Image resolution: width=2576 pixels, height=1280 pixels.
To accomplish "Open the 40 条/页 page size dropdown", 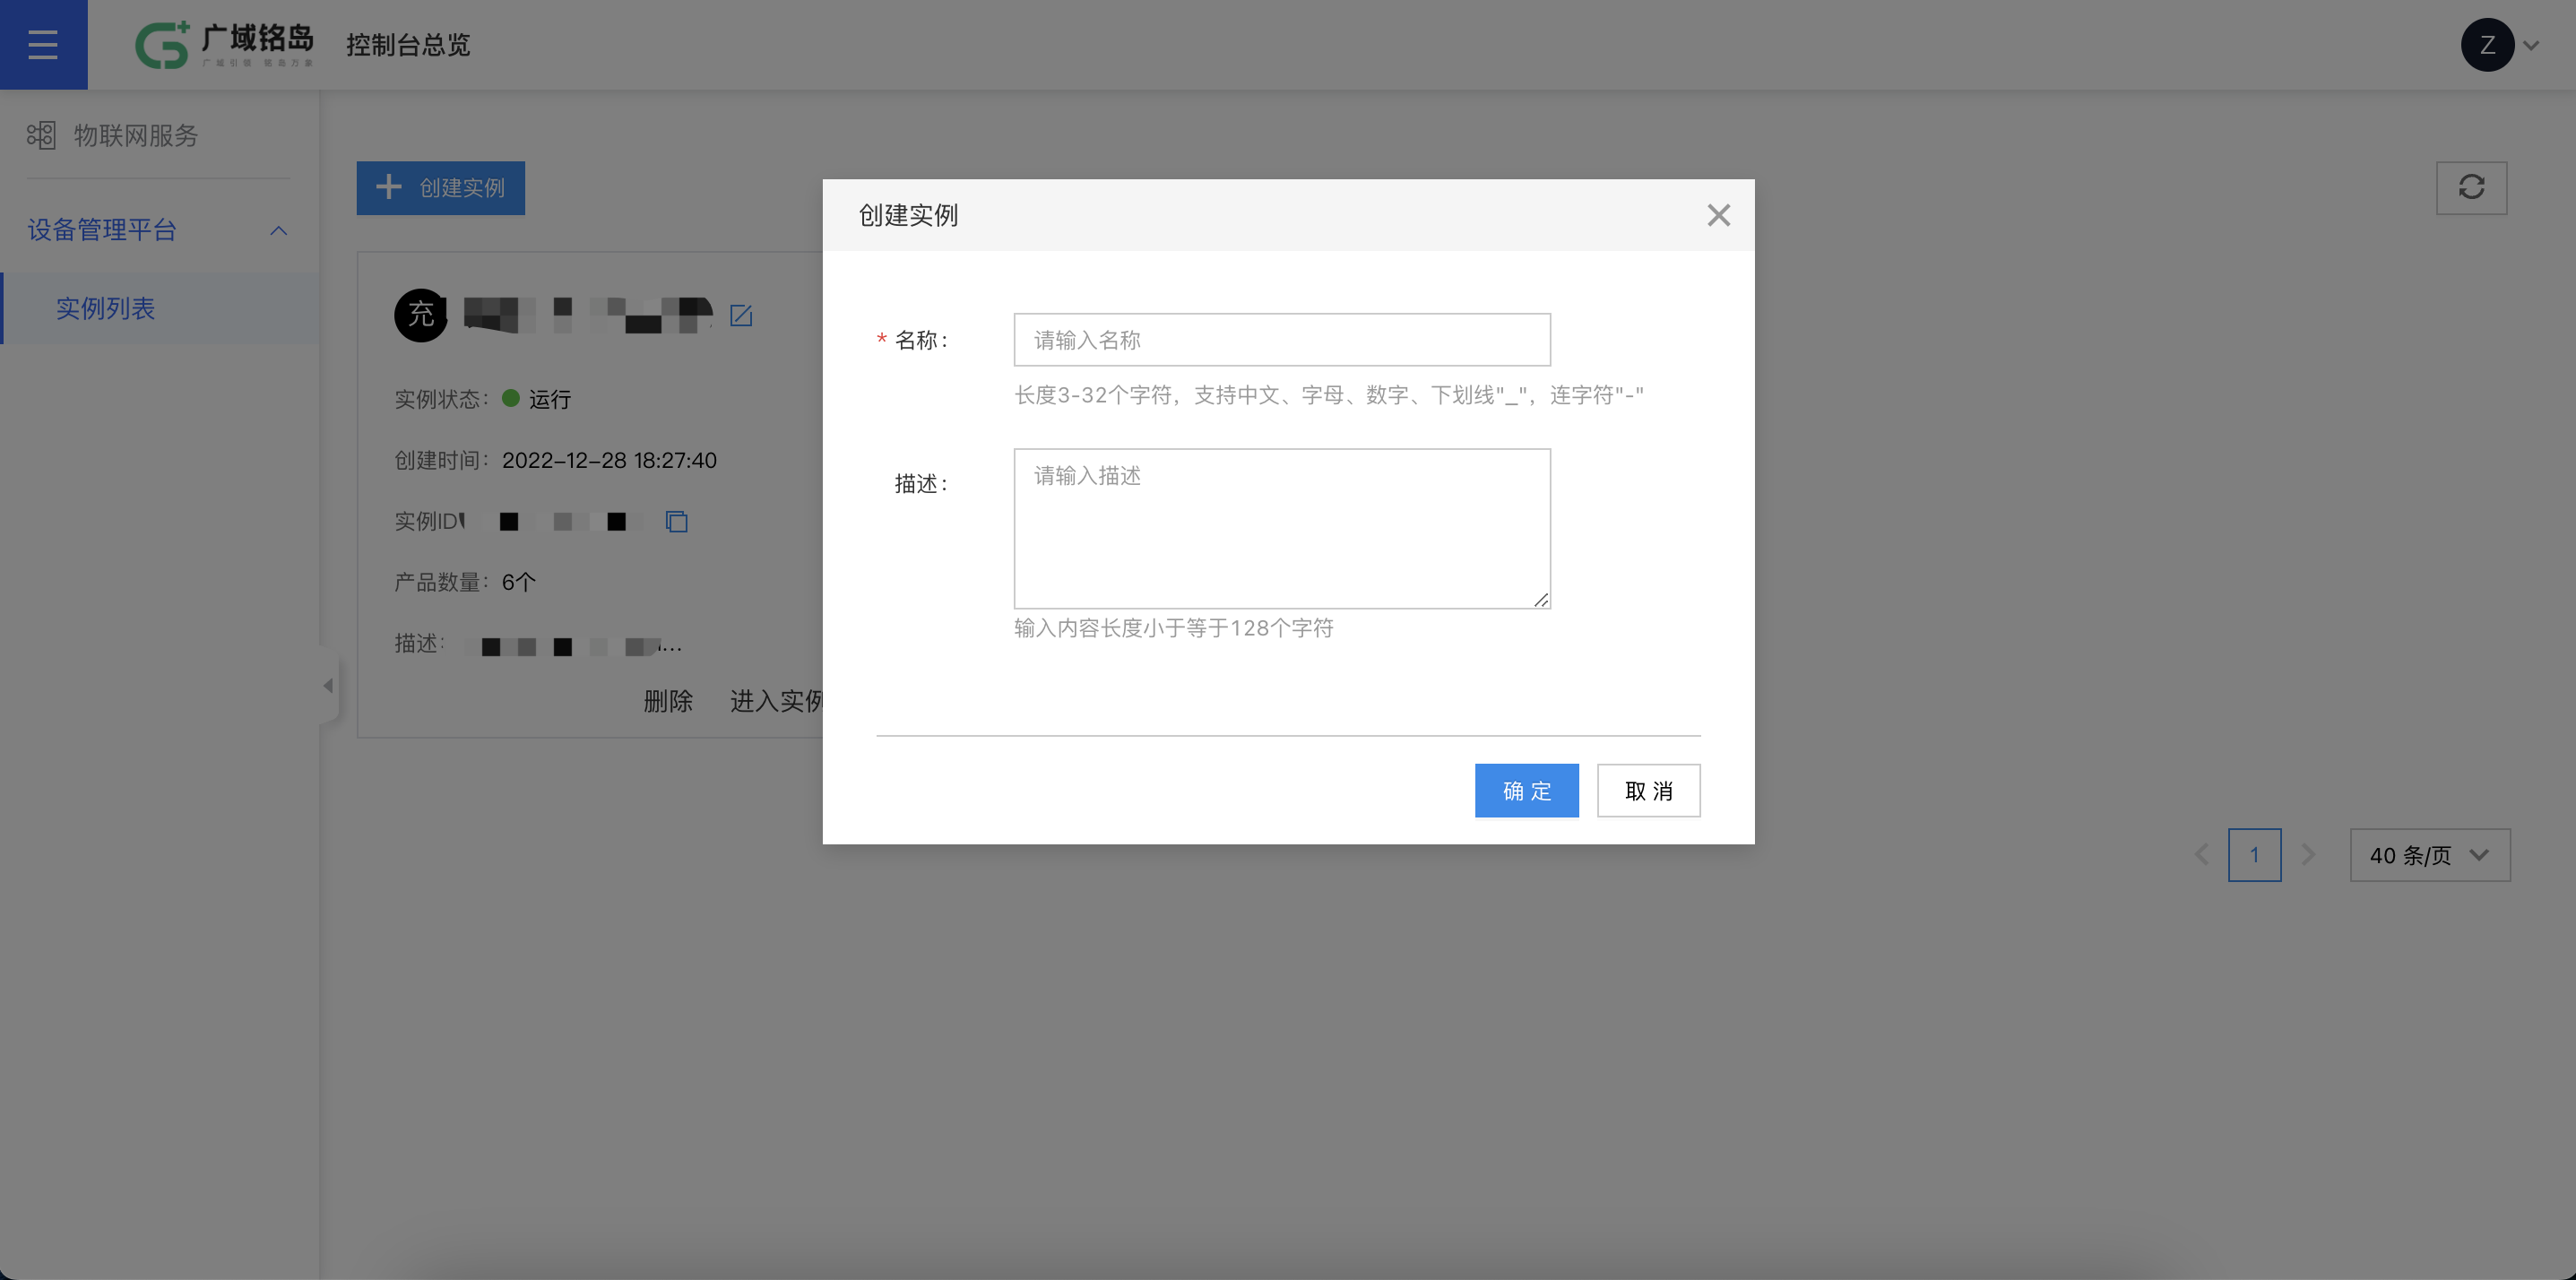I will (x=2429, y=855).
